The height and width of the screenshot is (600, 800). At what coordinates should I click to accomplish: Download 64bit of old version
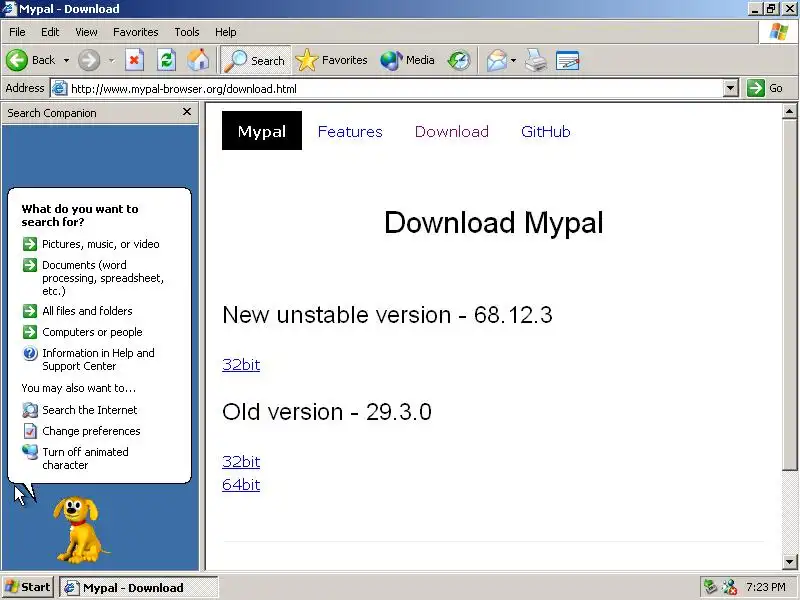tap(241, 485)
